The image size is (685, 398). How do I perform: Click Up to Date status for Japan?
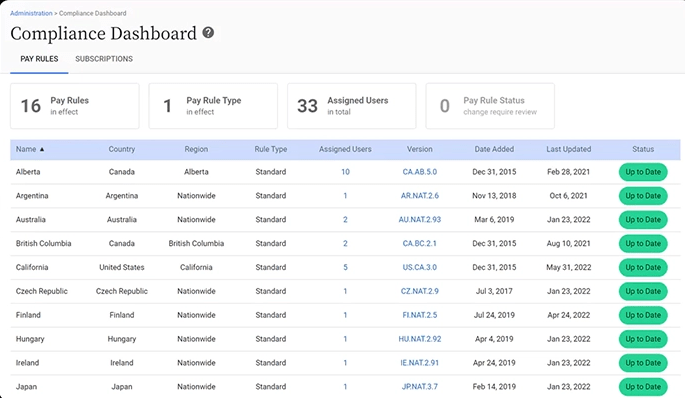tap(643, 387)
